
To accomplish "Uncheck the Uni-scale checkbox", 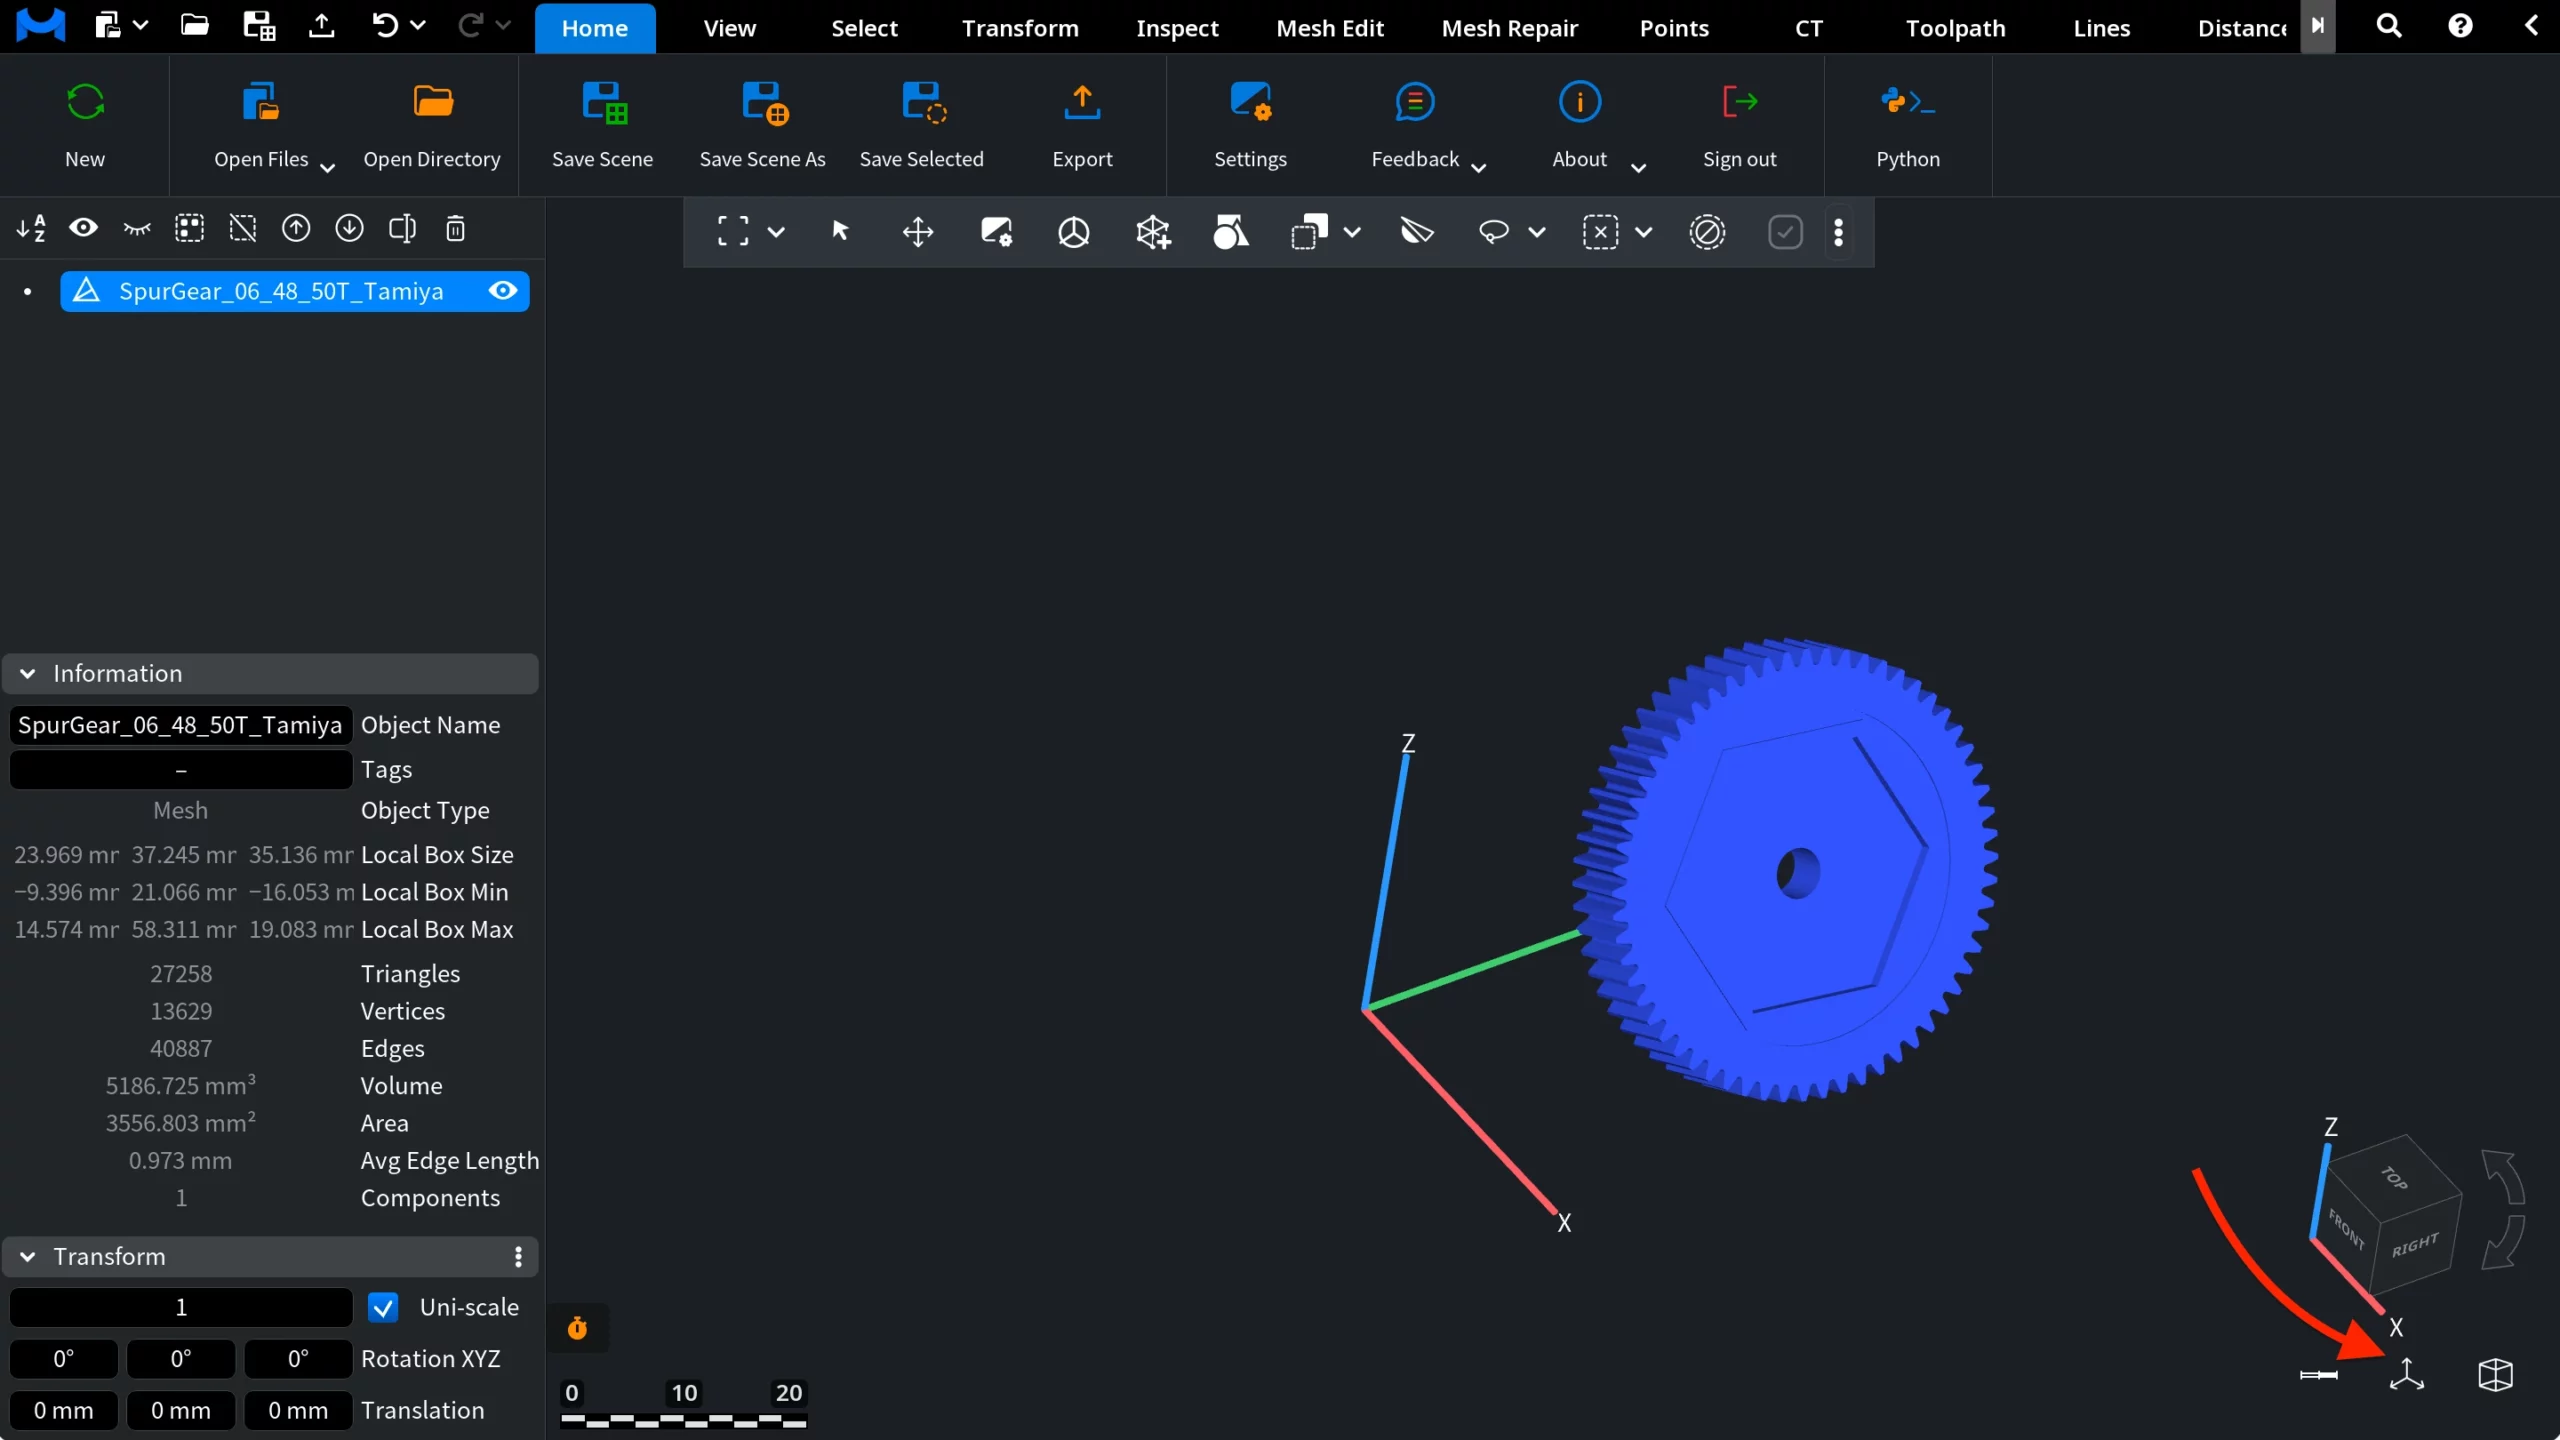I will click(383, 1307).
